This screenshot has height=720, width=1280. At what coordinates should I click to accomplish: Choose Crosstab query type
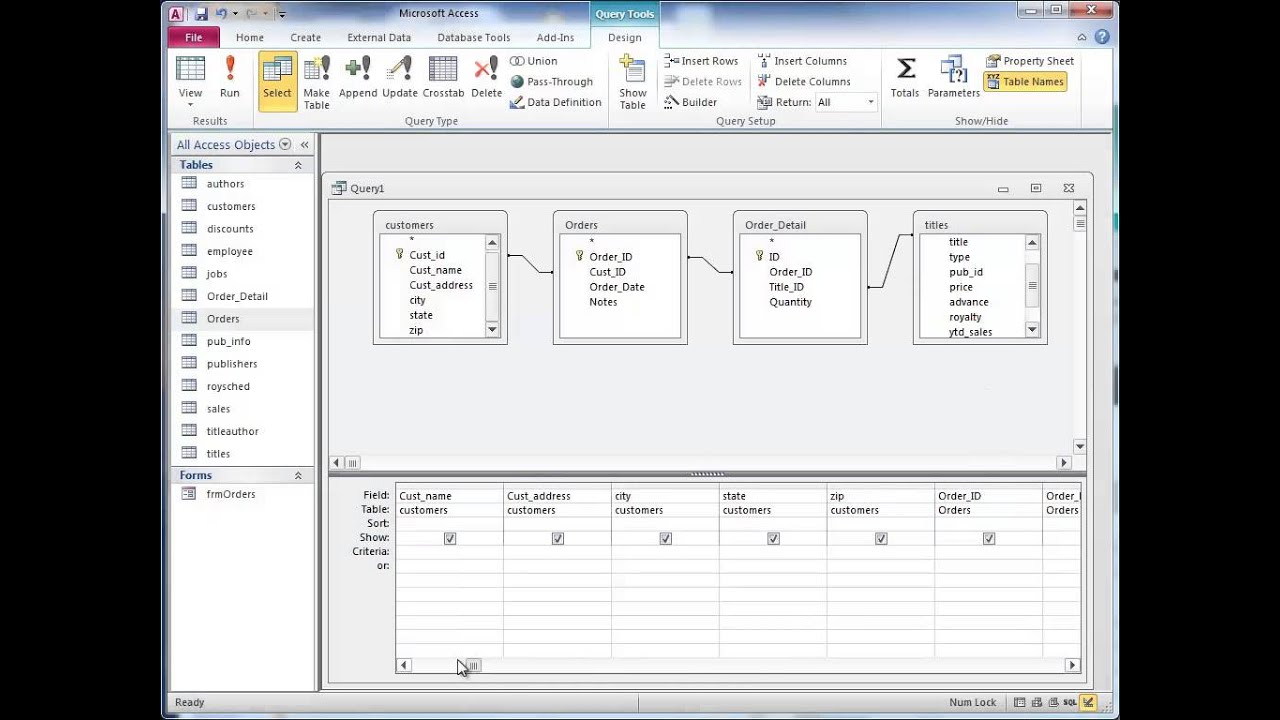pos(443,77)
